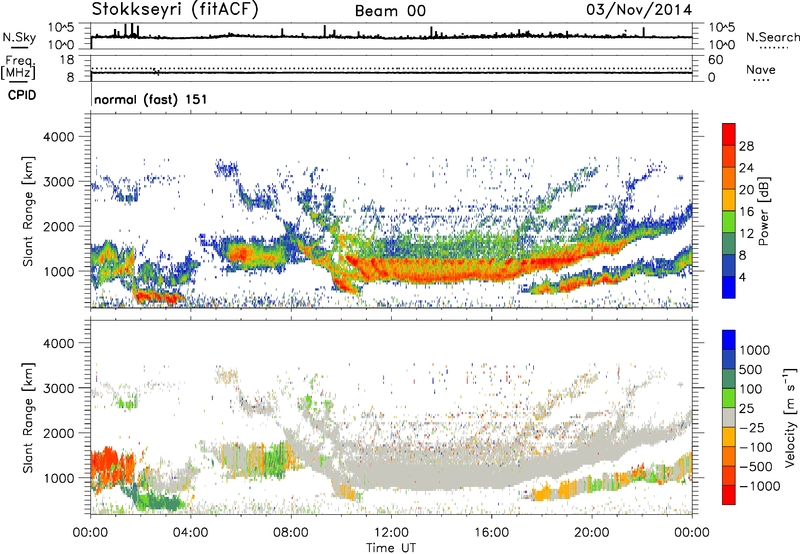Click the -1000 label on the Velocity colorbar
Screen dimensions: 800x554
(x=760, y=486)
